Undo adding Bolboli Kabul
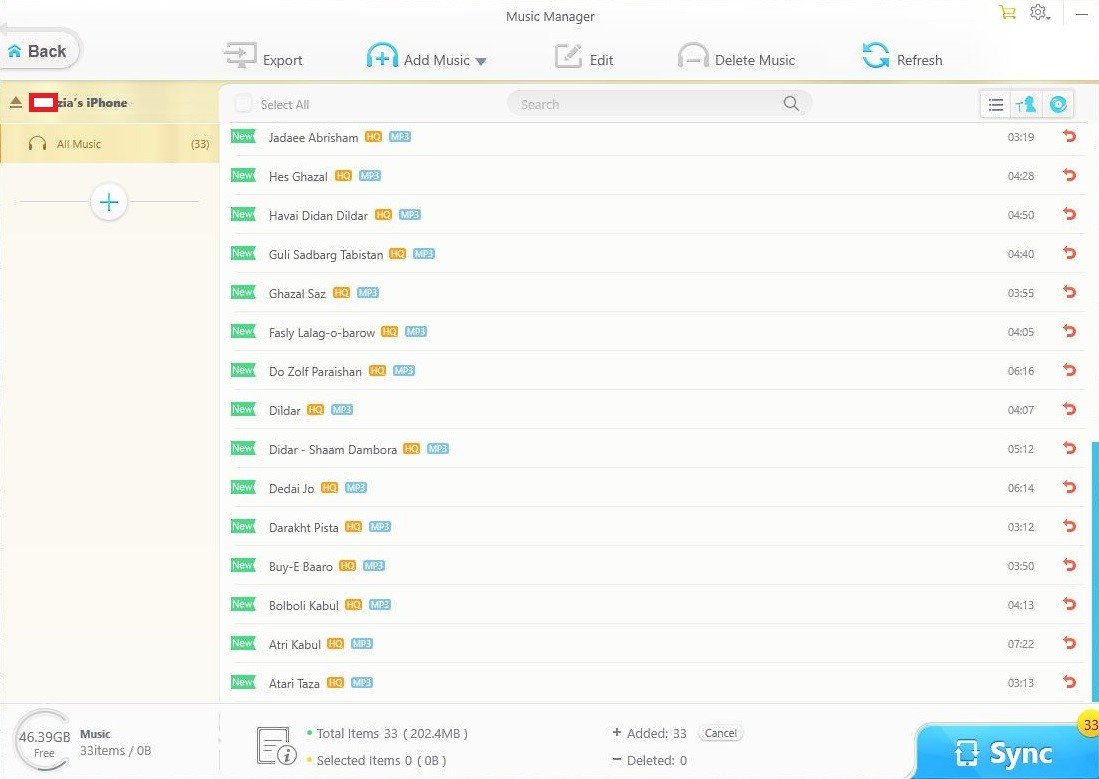This screenshot has height=779, width=1099. pyautogui.click(x=1069, y=604)
